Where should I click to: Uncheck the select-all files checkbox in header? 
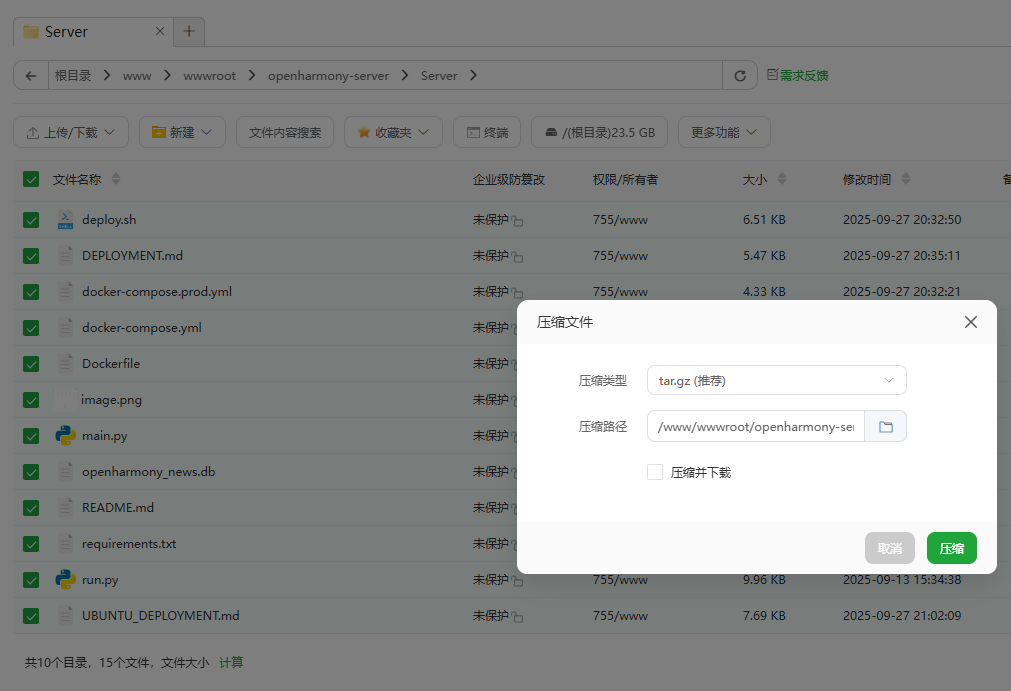coord(31,180)
